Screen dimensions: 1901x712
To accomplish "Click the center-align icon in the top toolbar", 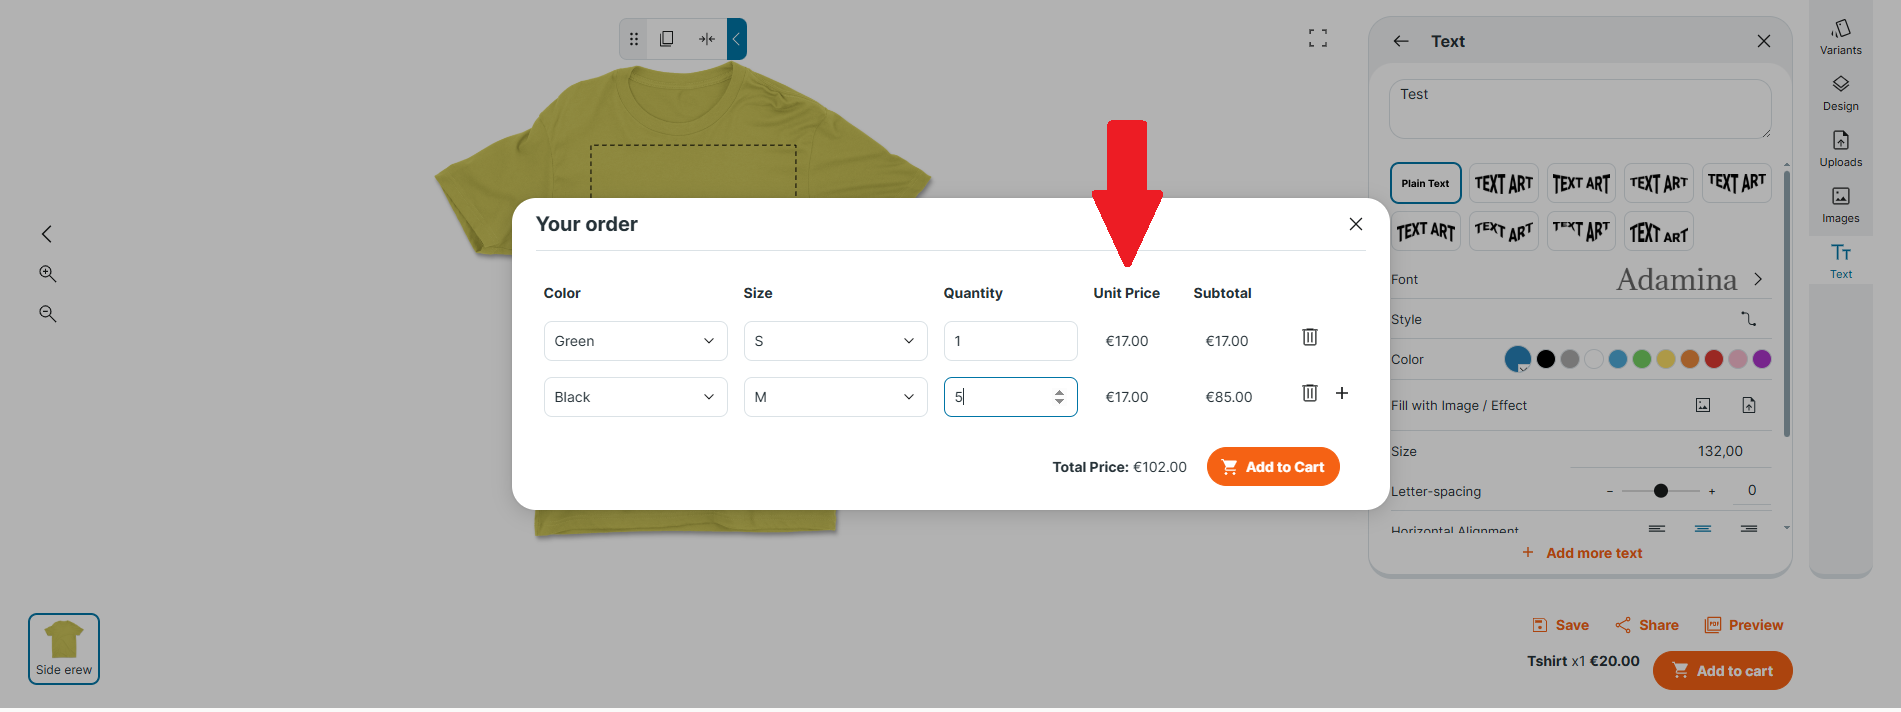I will point(707,39).
